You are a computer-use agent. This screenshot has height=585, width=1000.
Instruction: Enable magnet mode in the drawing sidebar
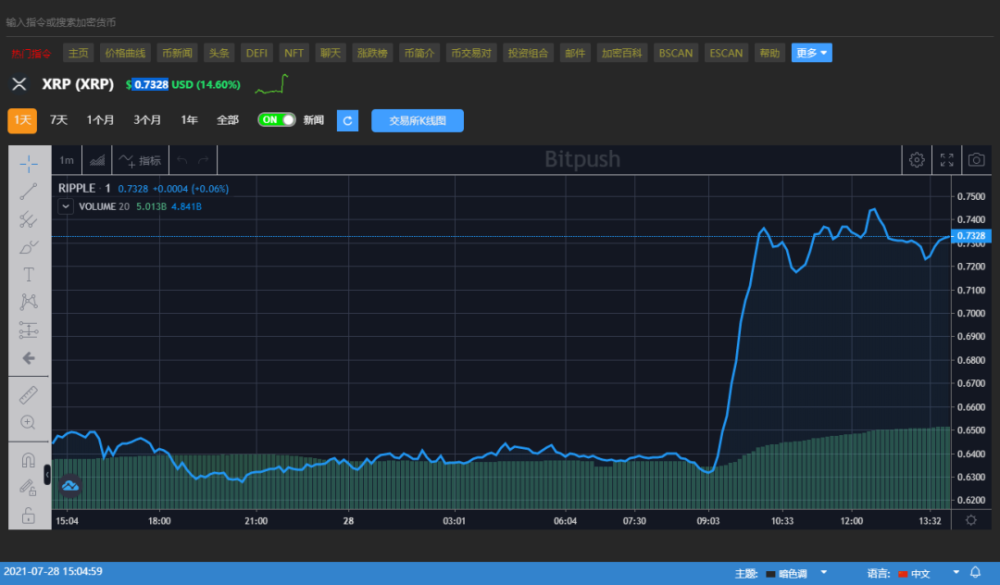[28, 459]
